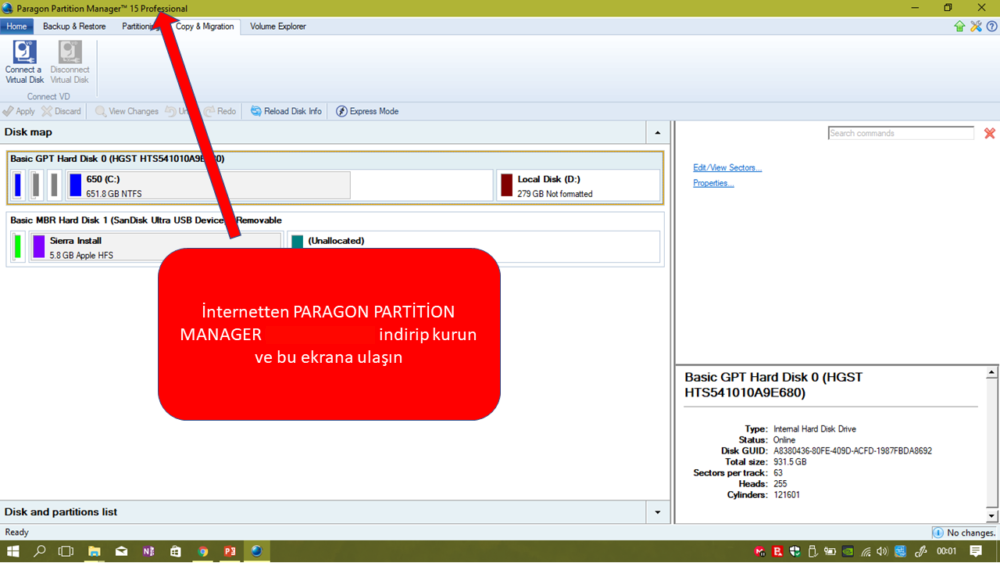This screenshot has width=1000, height=563.
Task: Open the volume speaker tray icon
Action: (x=882, y=552)
